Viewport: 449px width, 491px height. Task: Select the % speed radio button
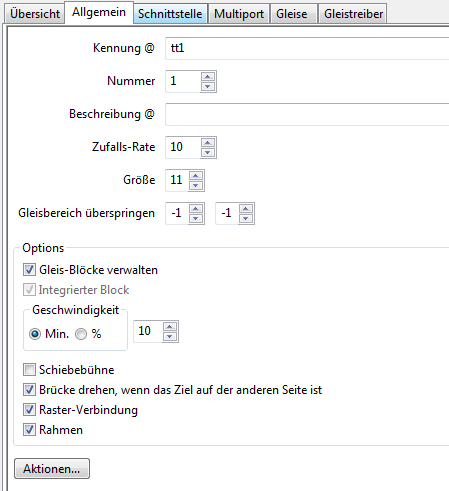81,334
